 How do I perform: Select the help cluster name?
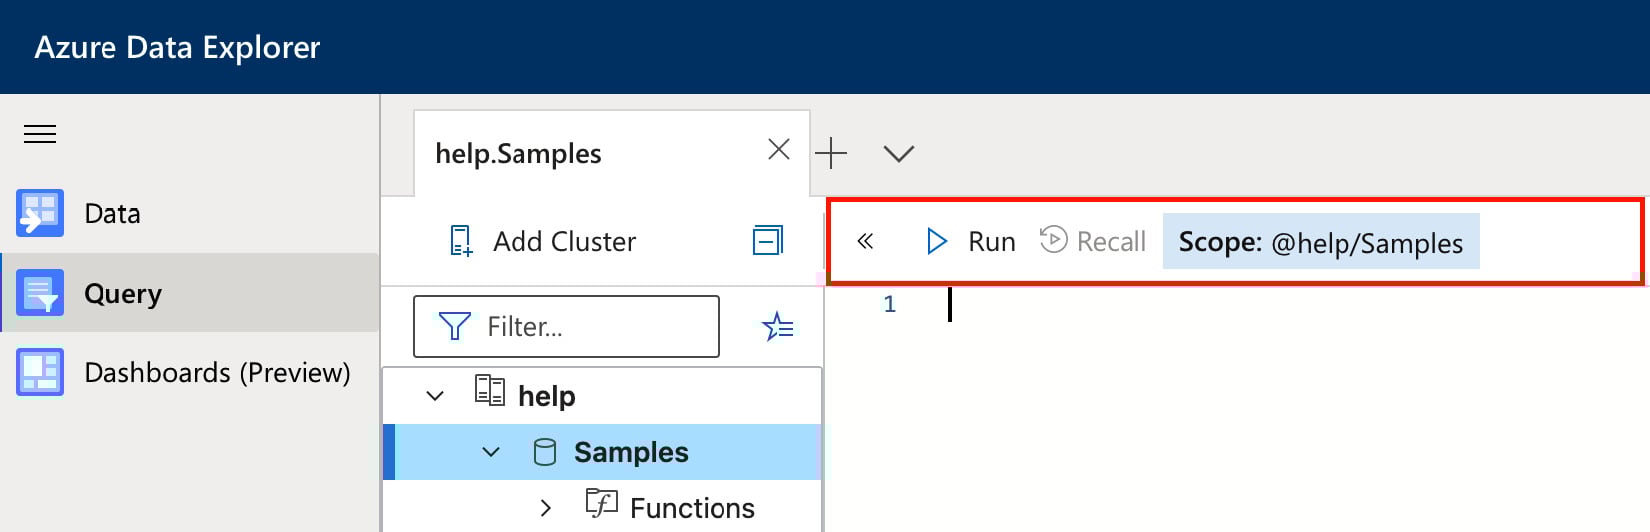[x=547, y=396]
